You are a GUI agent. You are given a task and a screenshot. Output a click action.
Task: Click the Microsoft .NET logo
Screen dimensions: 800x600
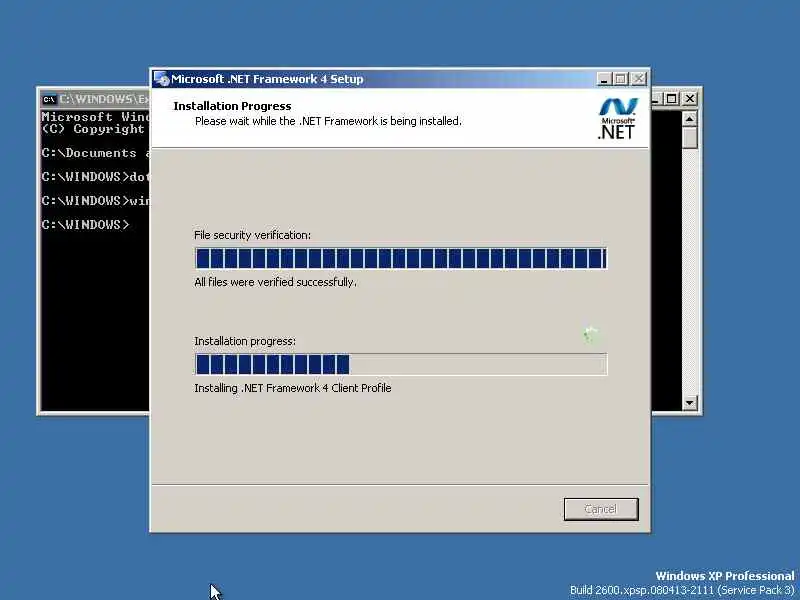pyautogui.click(x=617, y=119)
